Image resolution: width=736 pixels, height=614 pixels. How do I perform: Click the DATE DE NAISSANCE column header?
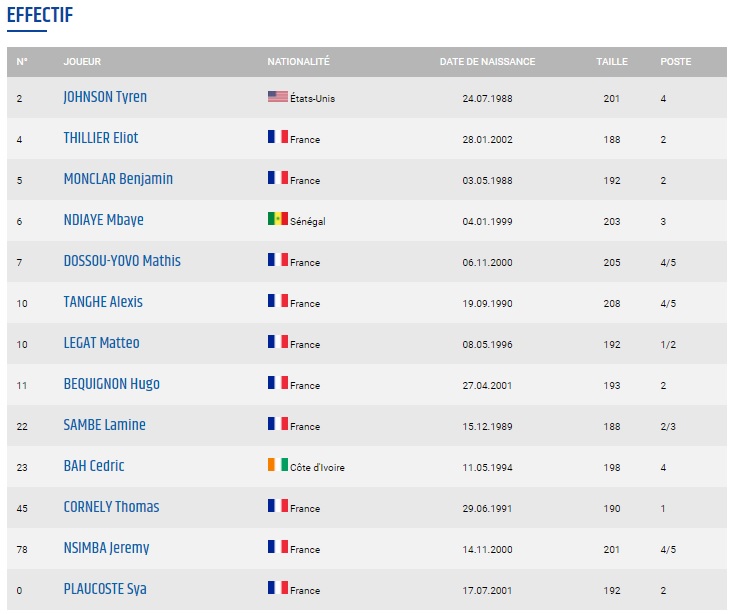[x=487, y=62]
